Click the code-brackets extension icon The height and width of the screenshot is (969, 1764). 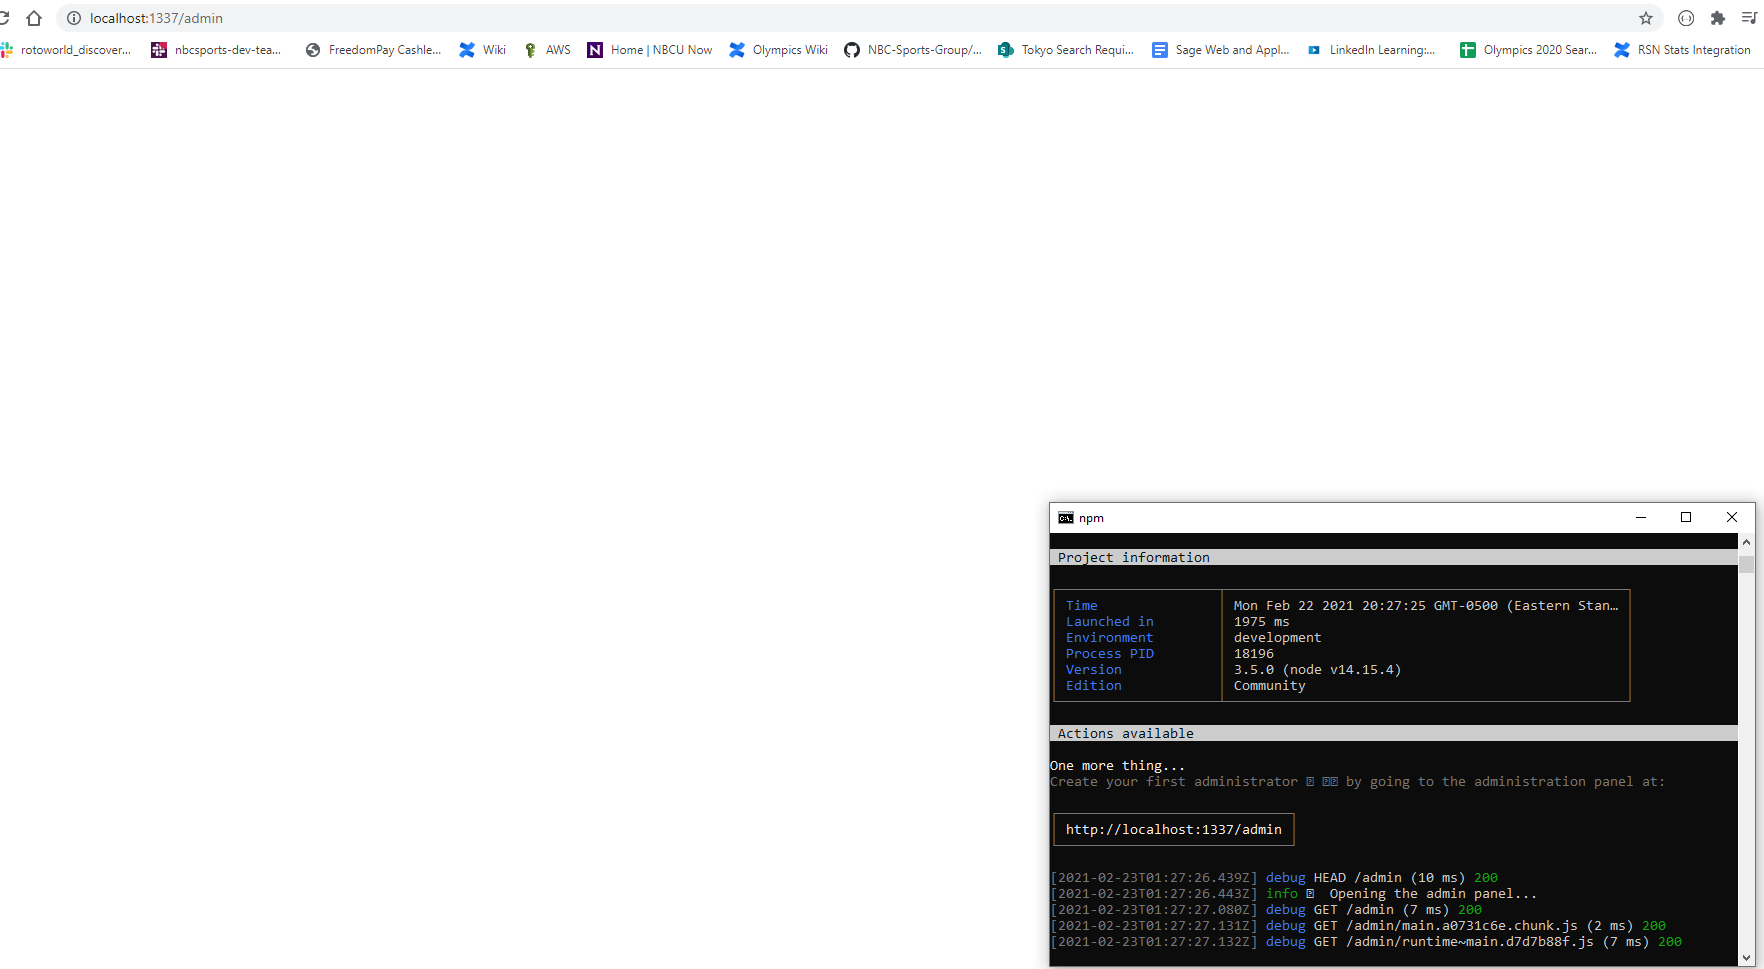[1686, 18]
